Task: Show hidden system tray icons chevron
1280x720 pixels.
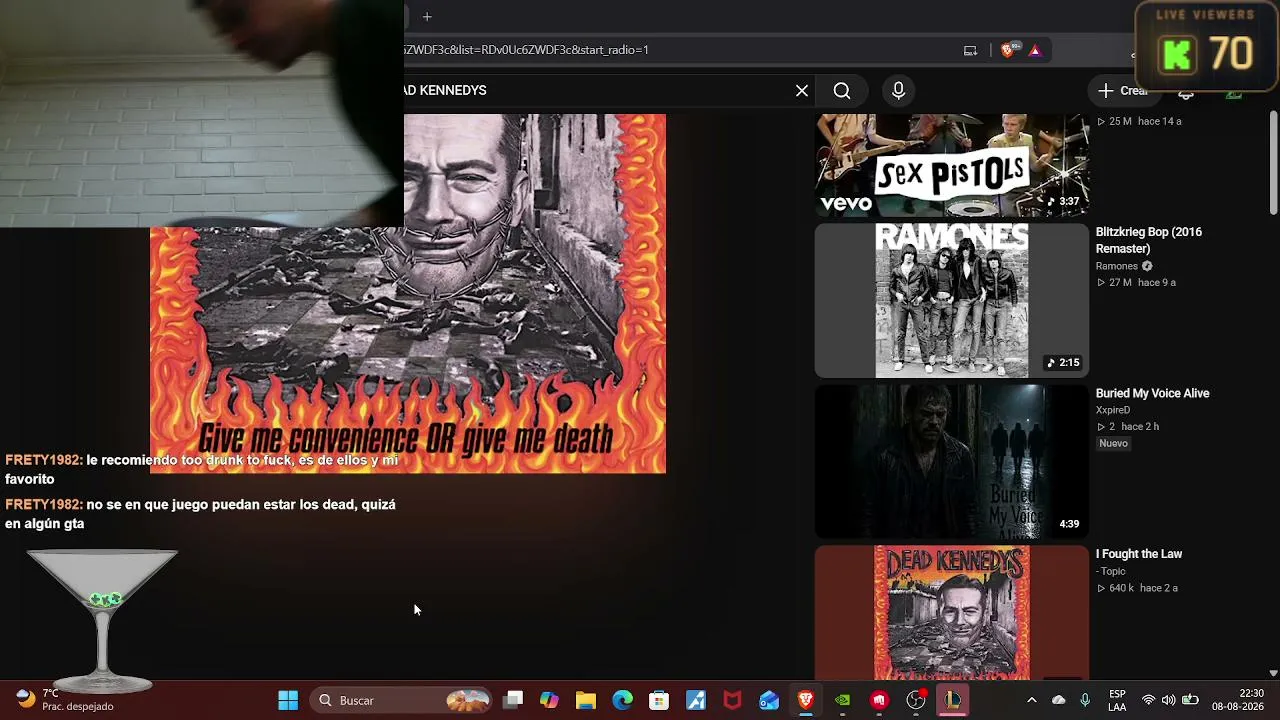Action: [1032, 701]
